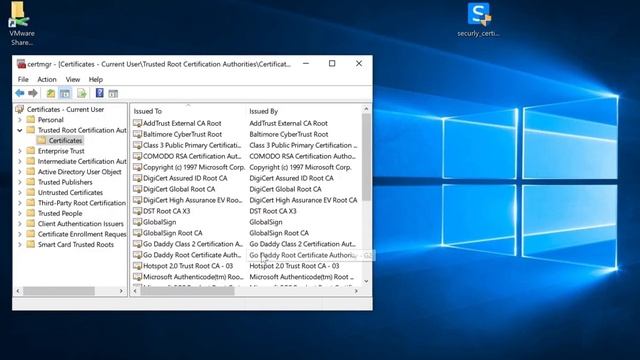The width and height of the screenshot is (640, 360).
Task: Toggle Show/Hide Console Tree toolbar icon
Action: coord(65,93)
